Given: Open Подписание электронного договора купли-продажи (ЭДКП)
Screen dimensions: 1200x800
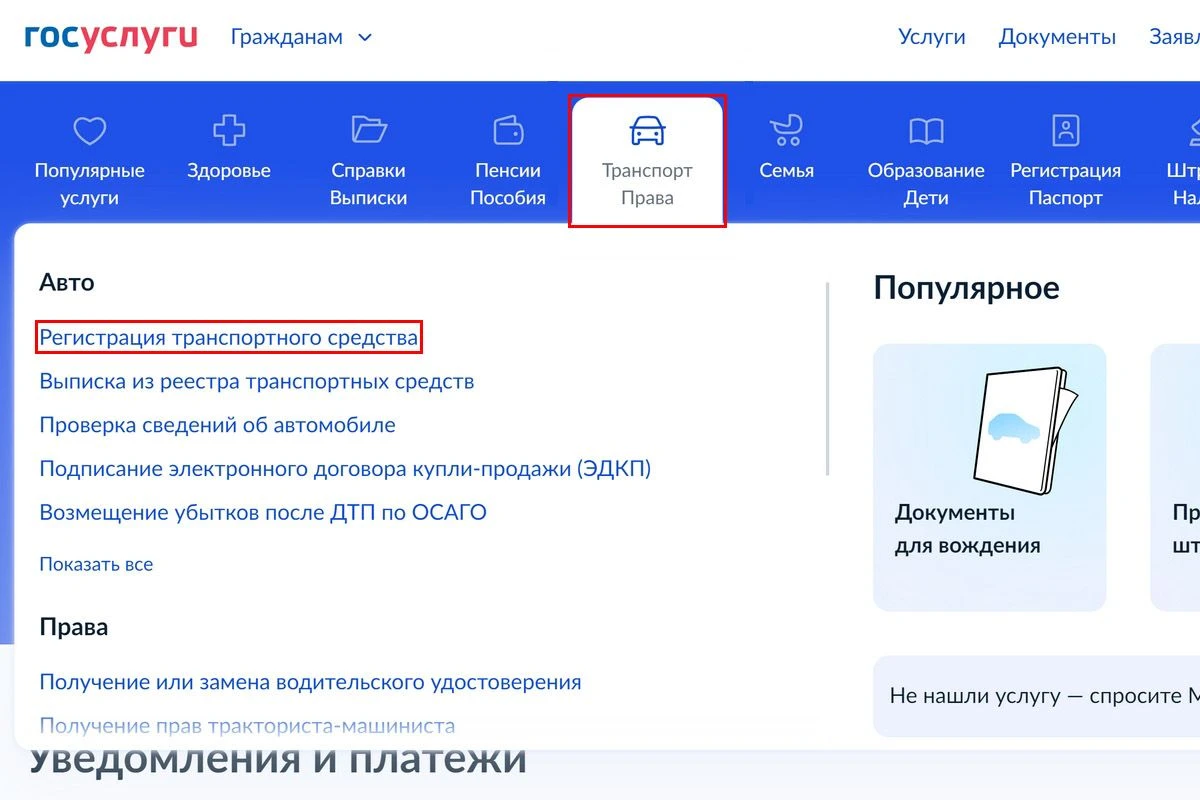Looking at the screenshot, I should [345, 468].
